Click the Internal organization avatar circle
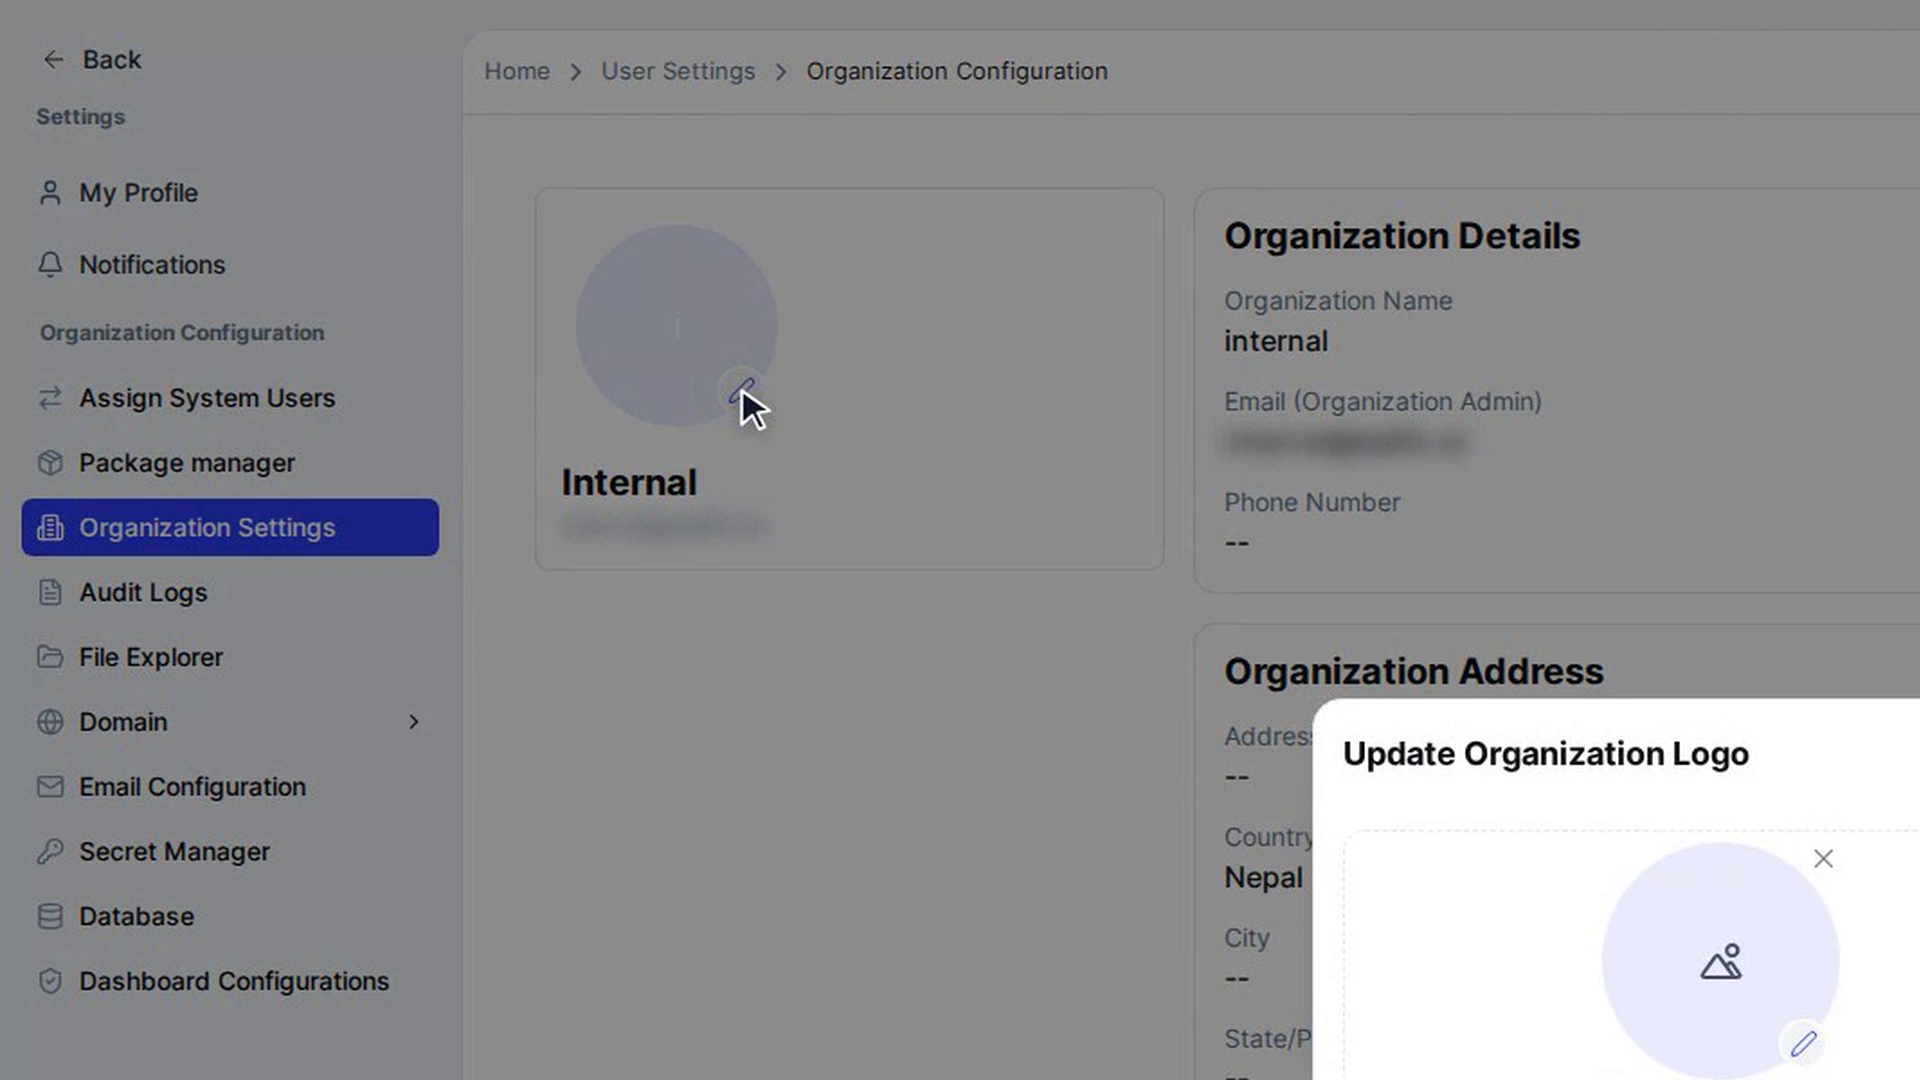The height and width of the screenshot is (1080, 1920). (677, 326)
